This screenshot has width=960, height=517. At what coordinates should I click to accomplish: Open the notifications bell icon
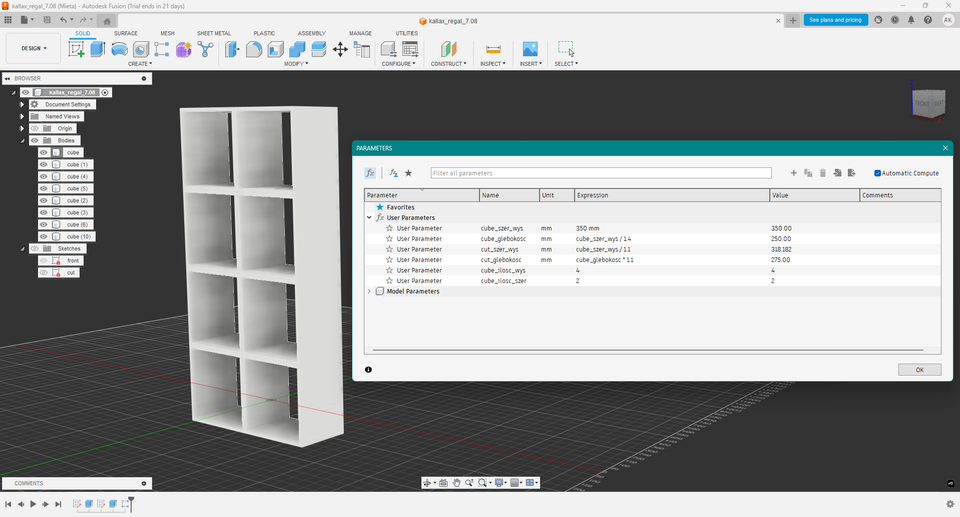point(911,20)
